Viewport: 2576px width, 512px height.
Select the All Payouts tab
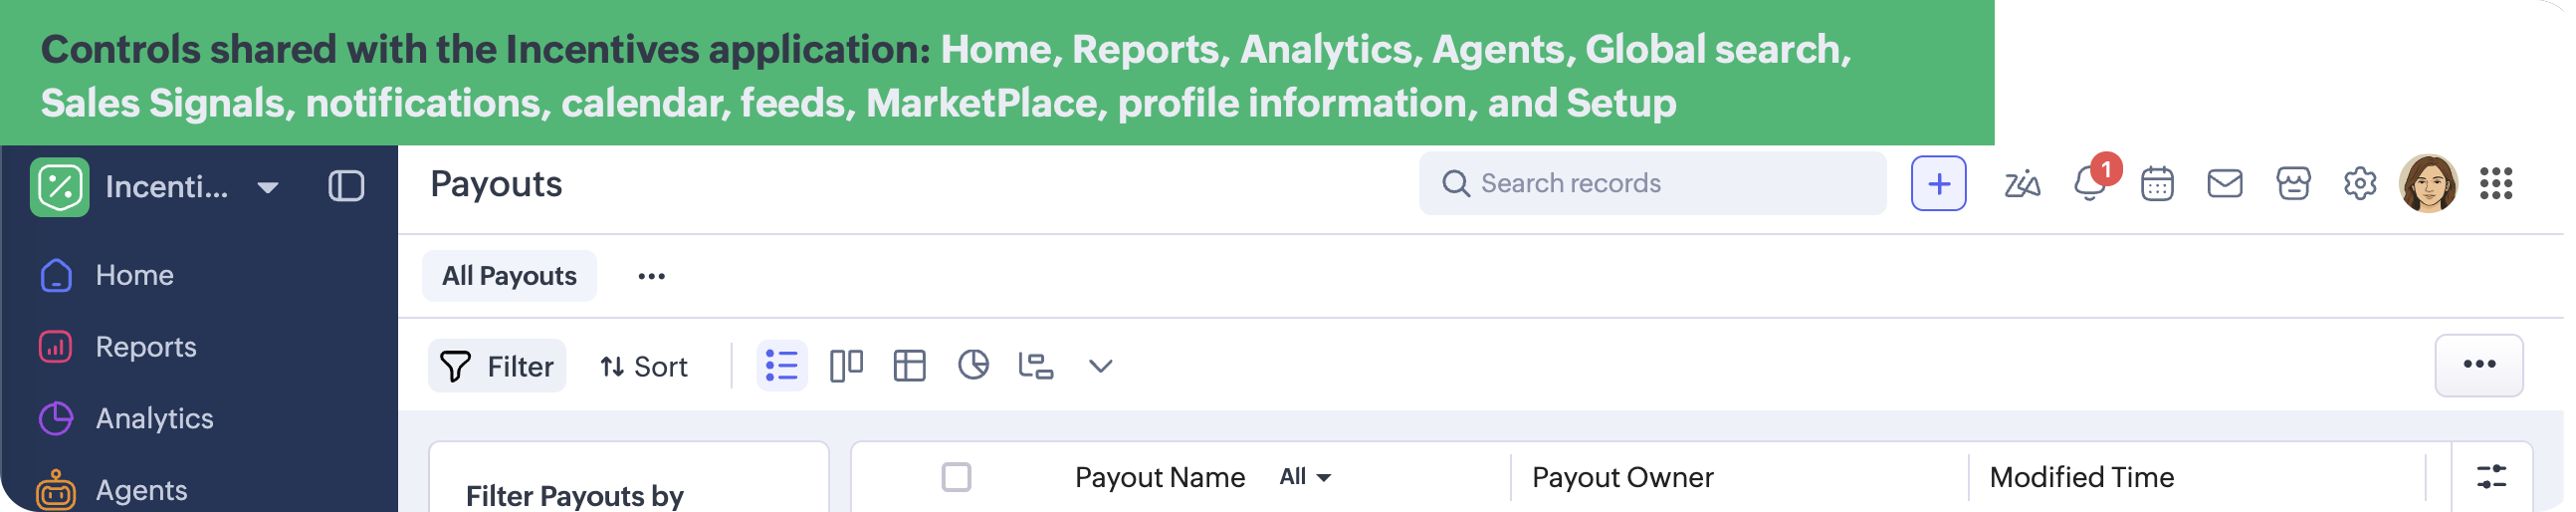(x=509, y=276)
